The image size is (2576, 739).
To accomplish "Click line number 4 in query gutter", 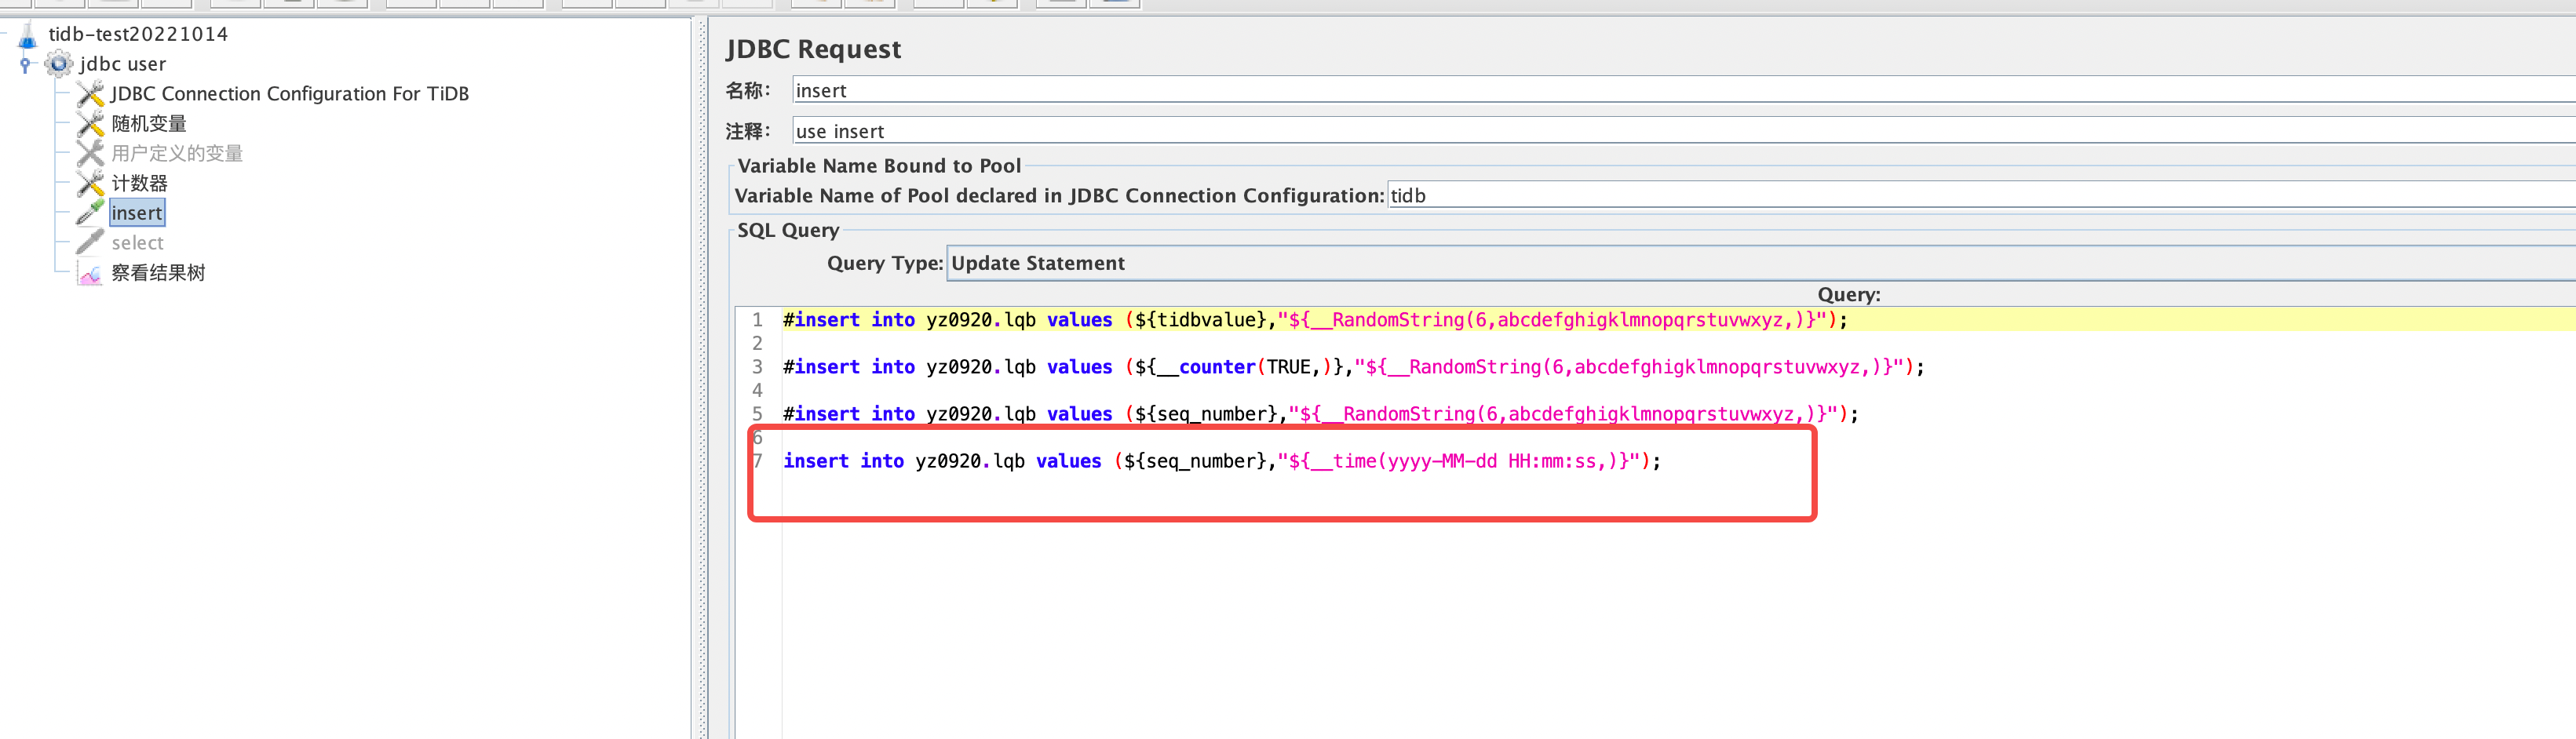I will tap(757, 390).
